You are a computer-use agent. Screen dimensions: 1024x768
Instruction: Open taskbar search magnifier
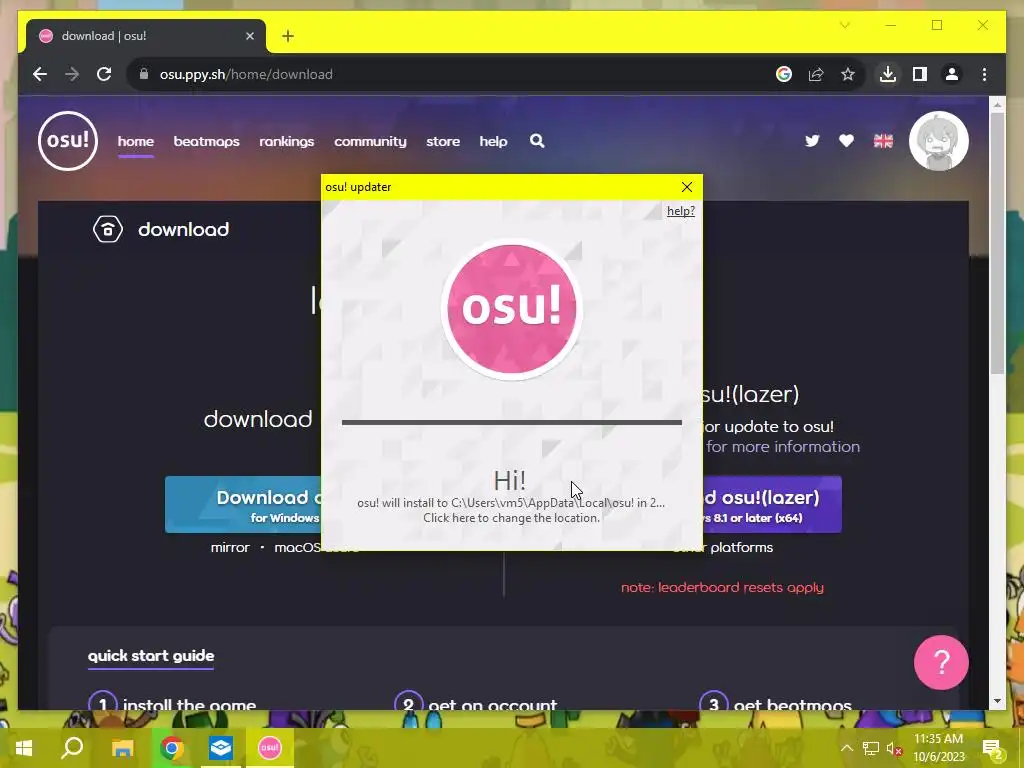click(72, 748)
